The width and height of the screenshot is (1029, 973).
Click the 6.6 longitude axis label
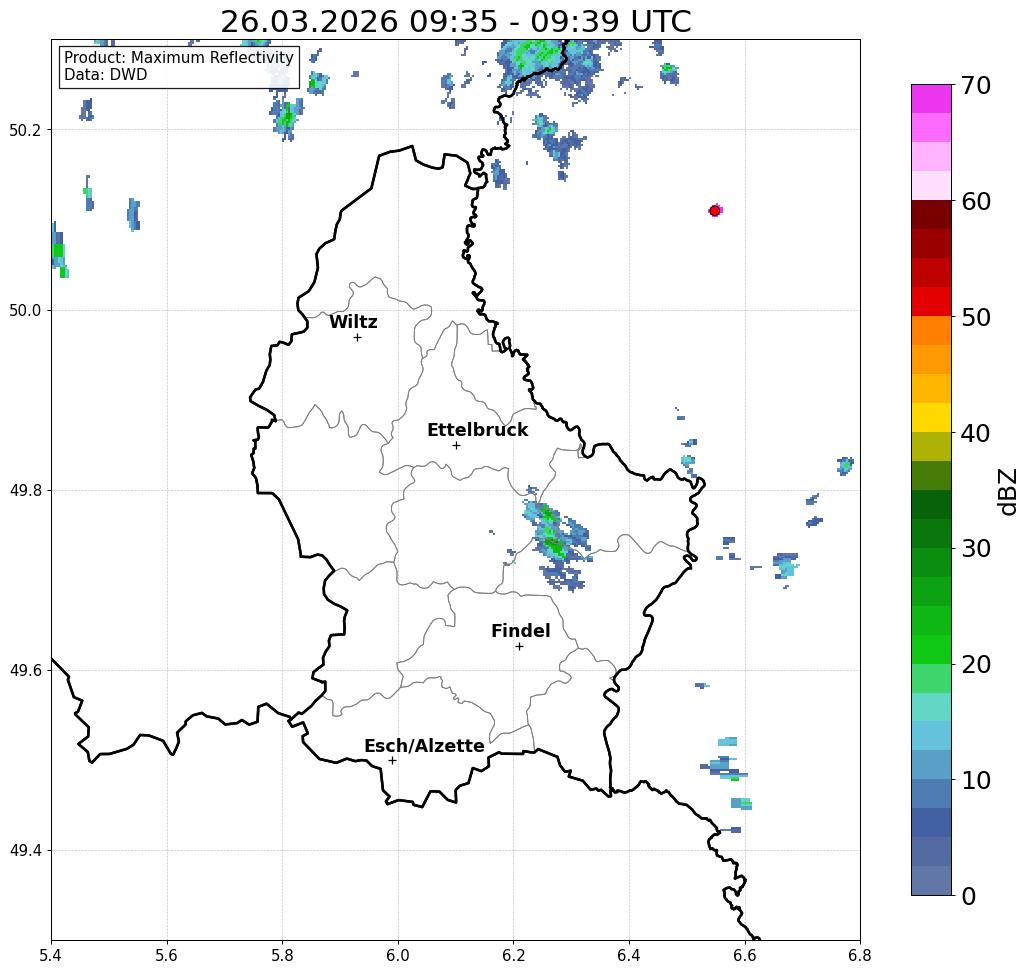click(x=744, y=955)
